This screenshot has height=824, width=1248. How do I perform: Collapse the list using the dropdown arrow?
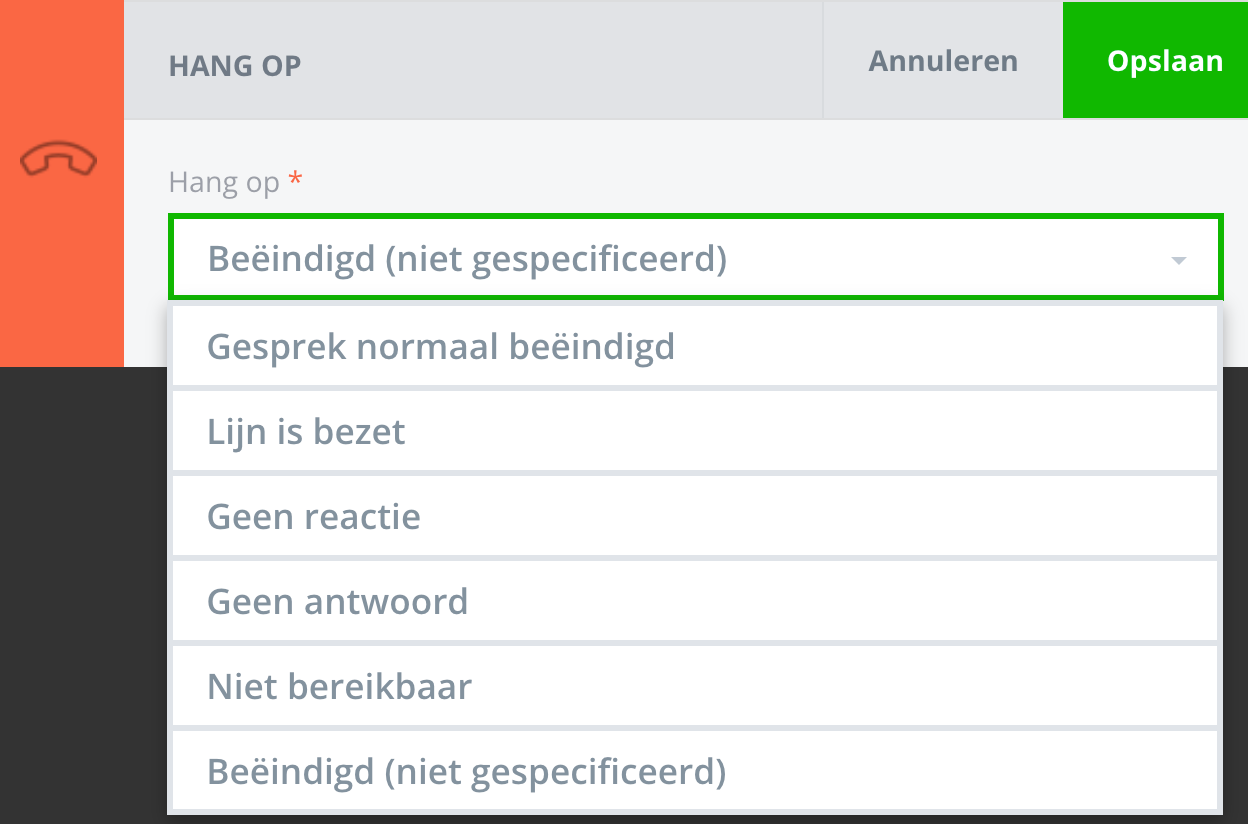click(1179, 260)
